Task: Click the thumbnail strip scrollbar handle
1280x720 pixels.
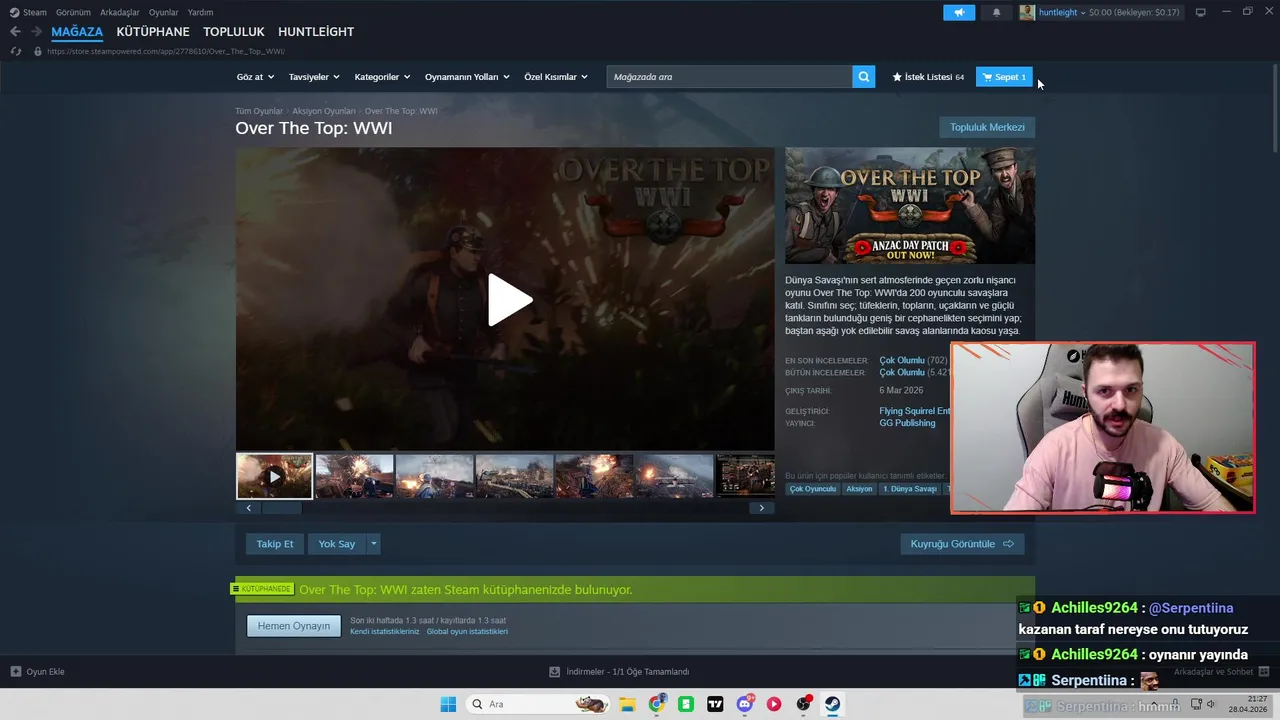Action: 281,508
